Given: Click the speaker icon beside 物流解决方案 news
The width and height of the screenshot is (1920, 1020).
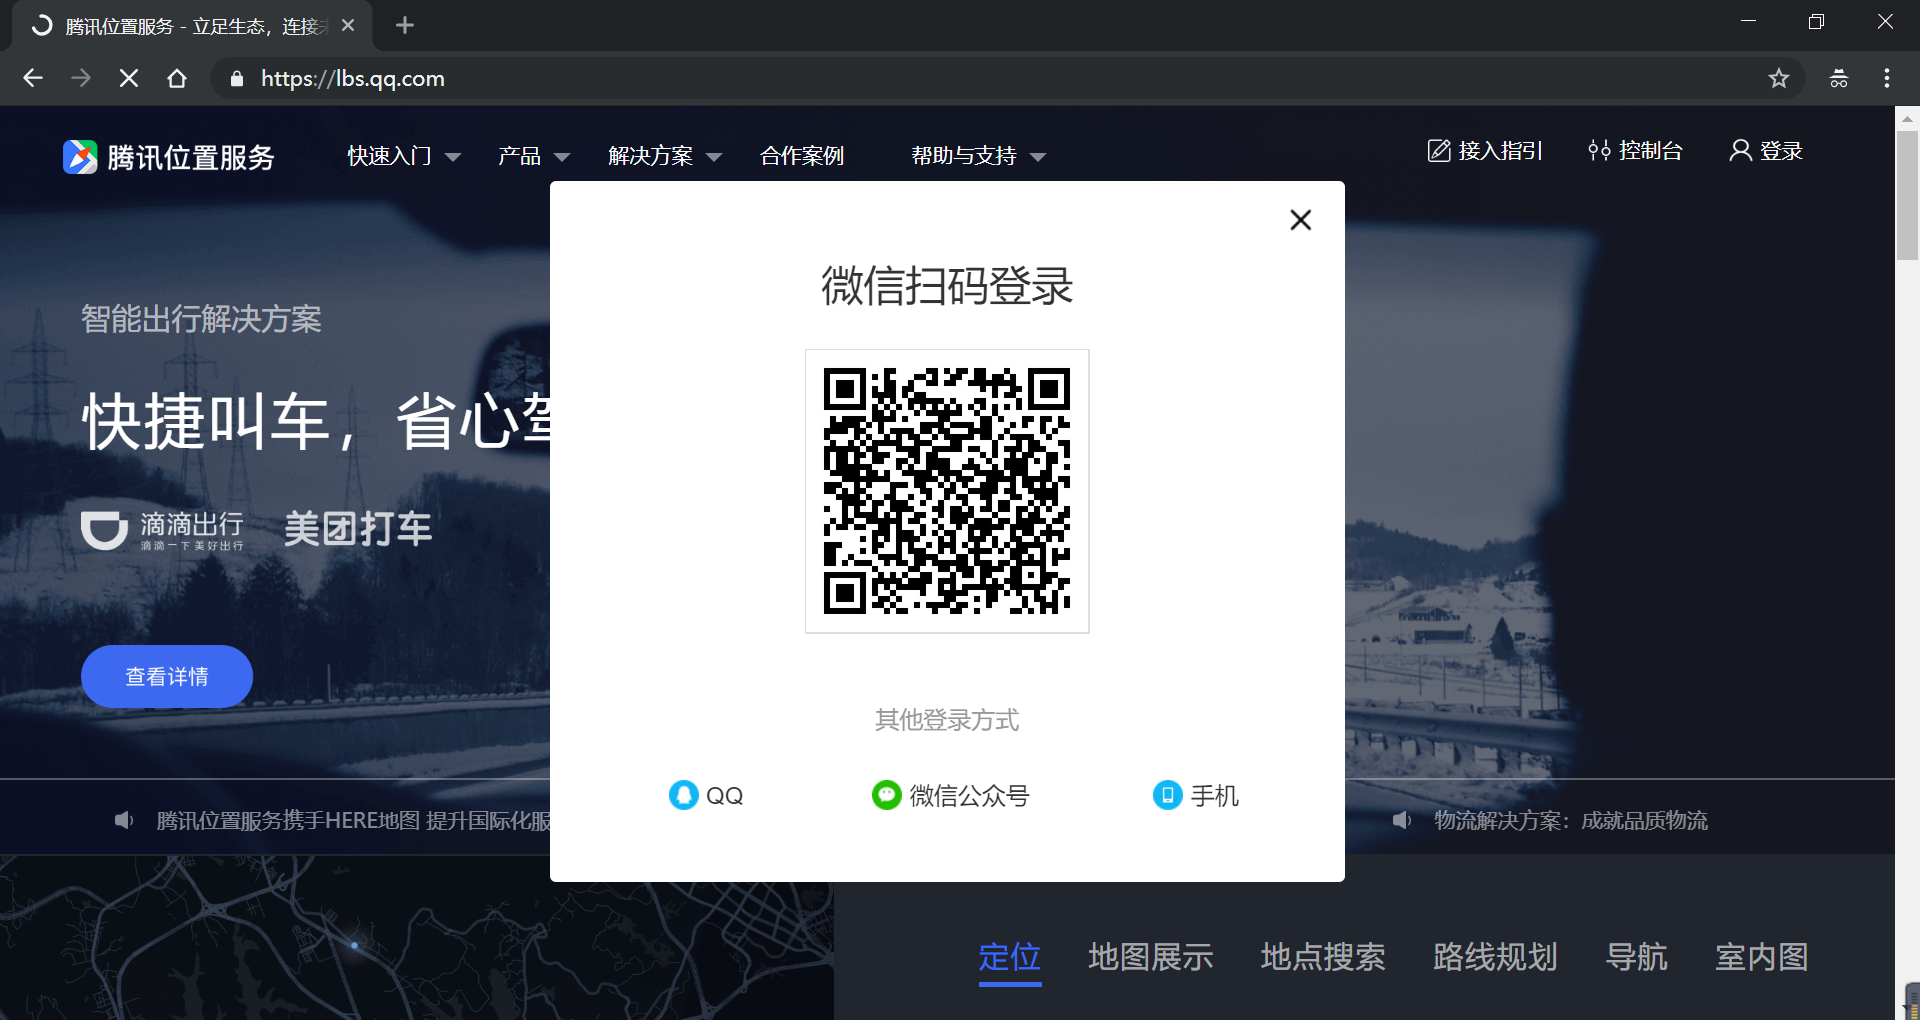Looking at the screenshot, I should (x=1402, y=820).
